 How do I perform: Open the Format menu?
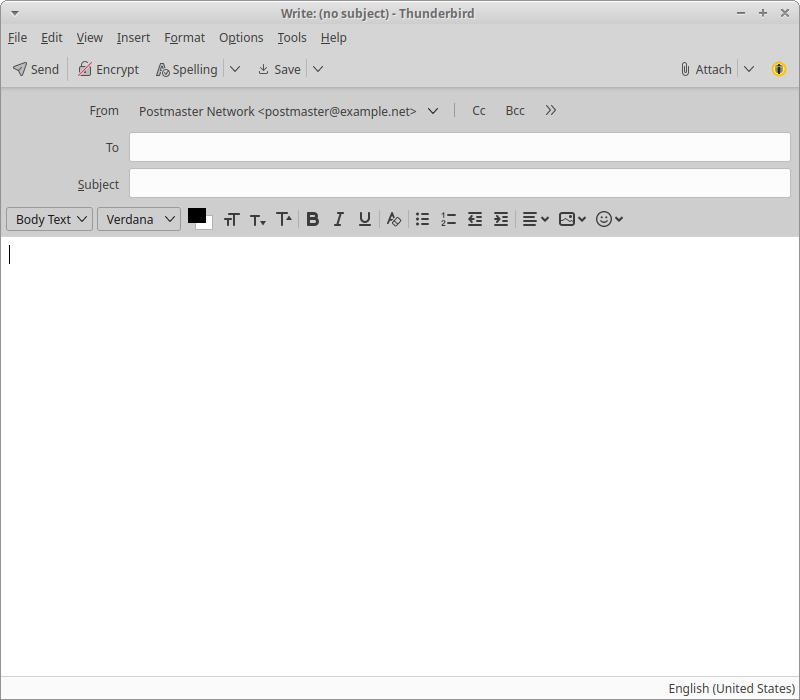coord(184,38)
